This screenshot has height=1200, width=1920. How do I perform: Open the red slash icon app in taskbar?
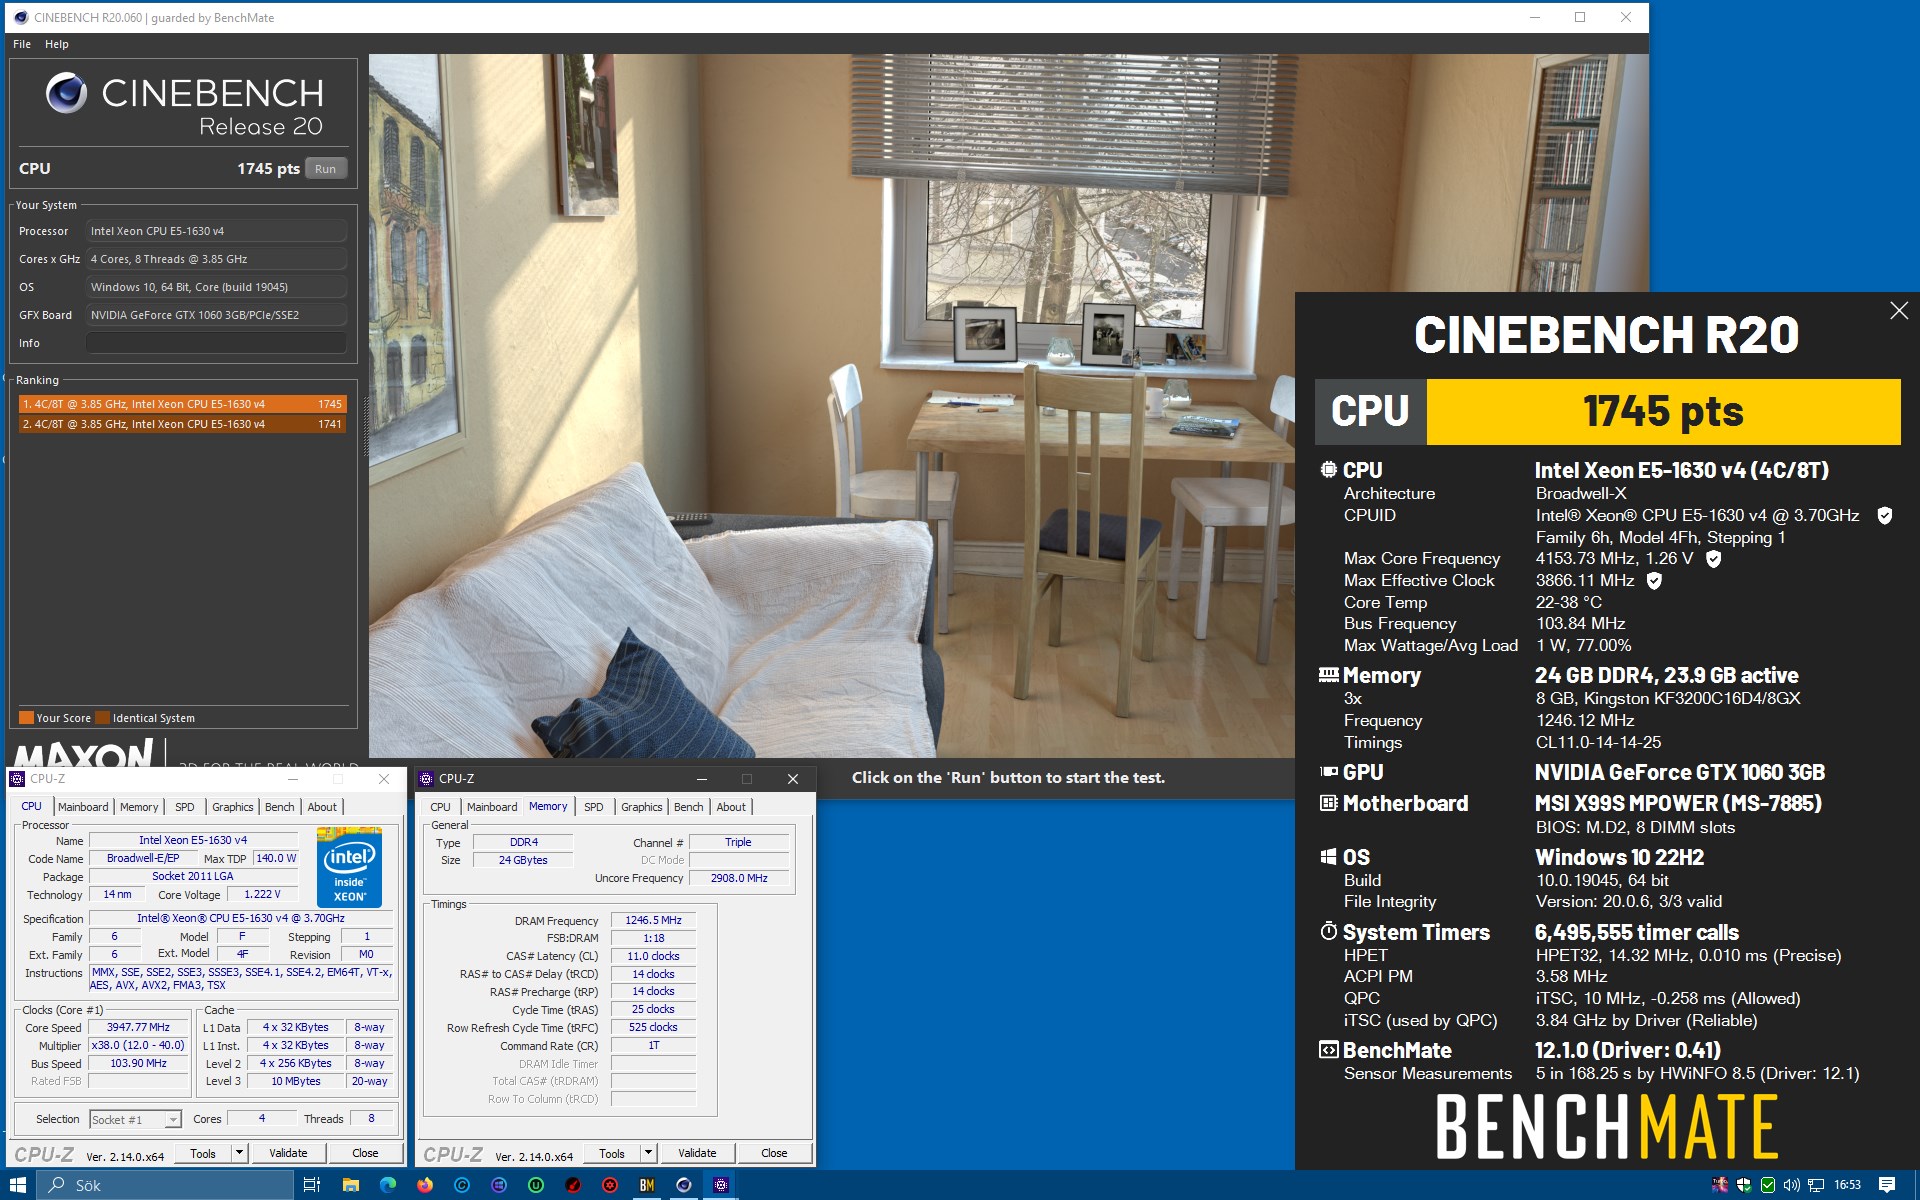coord(573,1185)
